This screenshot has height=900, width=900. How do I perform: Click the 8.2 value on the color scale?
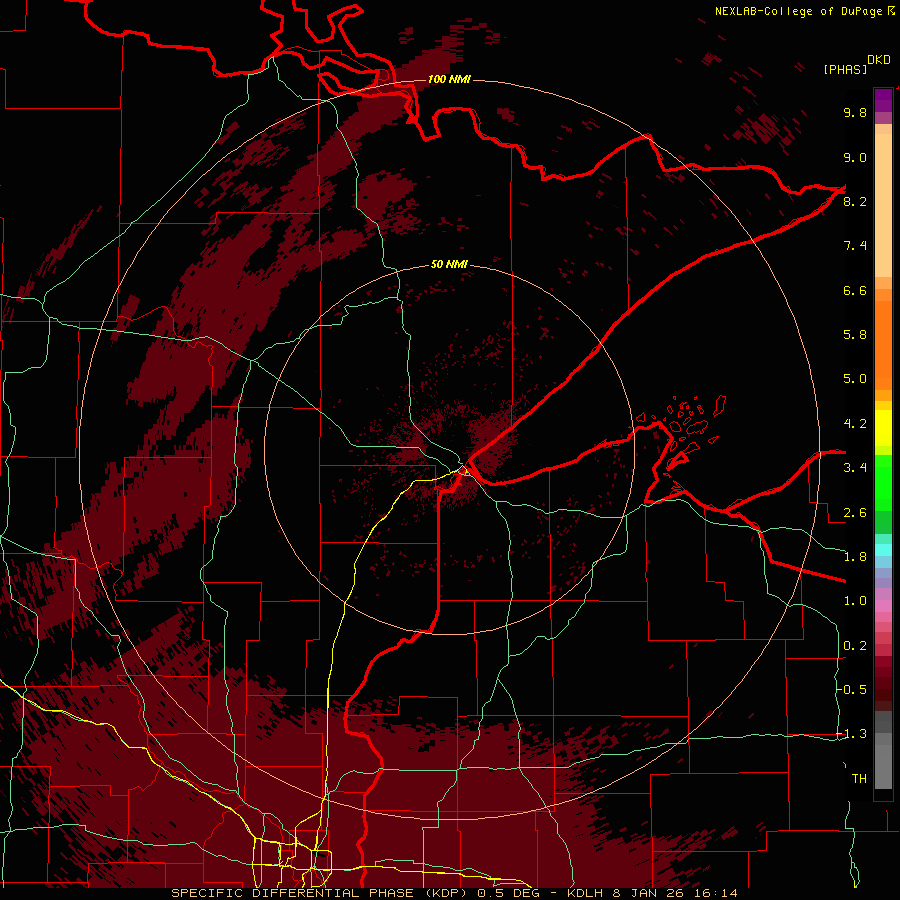click(x=855, y=201)
